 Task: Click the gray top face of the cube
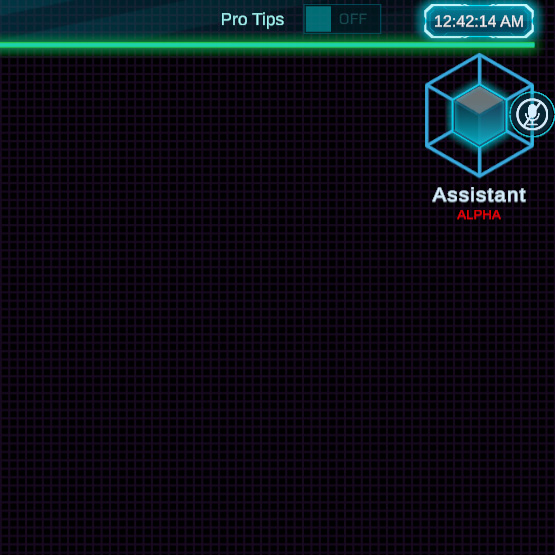(x=479, y=100)
